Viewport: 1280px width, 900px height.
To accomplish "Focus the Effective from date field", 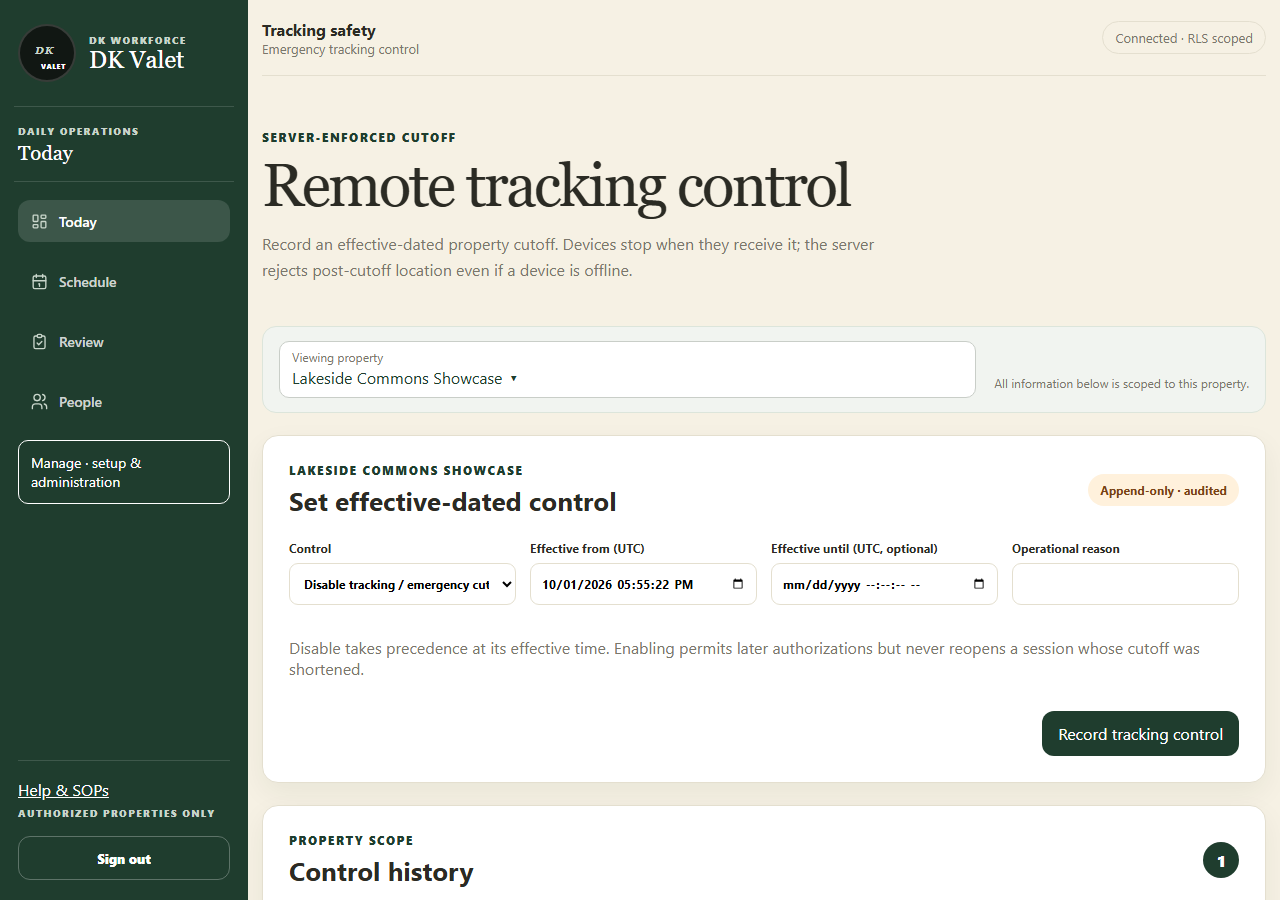I will (x=643, y=584).
